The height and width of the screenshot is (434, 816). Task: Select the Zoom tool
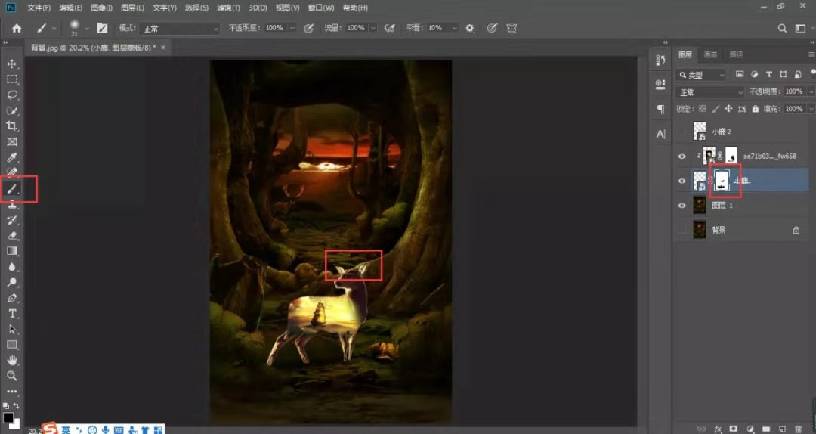point(12,375)
